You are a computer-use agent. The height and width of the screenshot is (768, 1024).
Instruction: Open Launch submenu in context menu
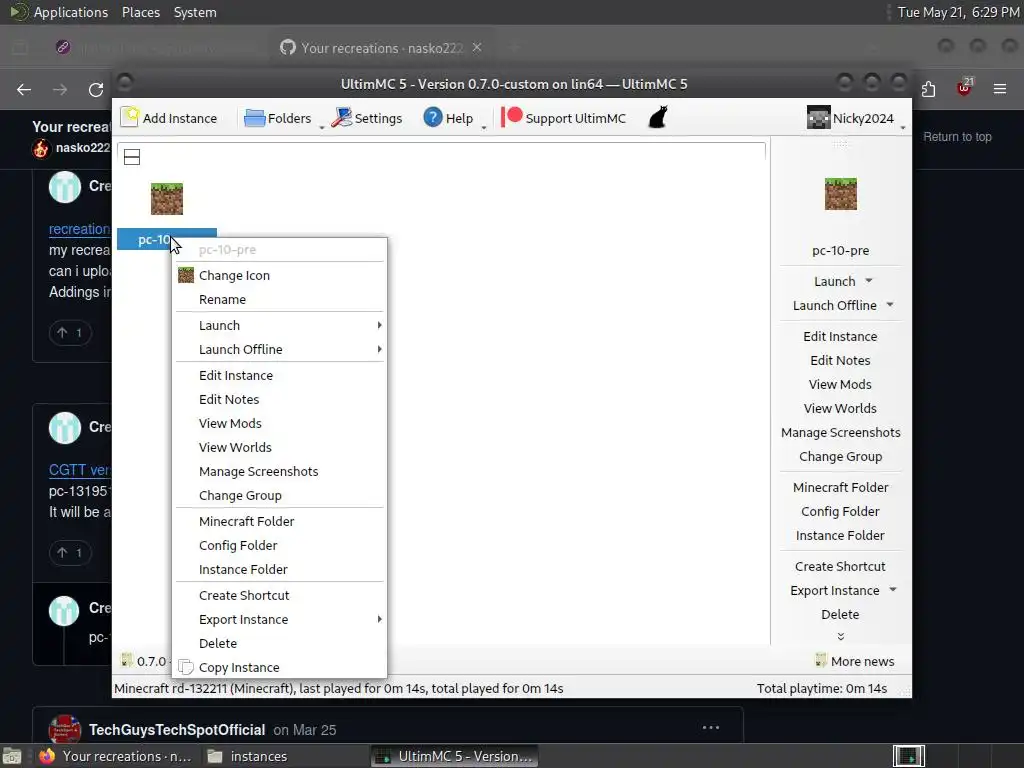279,325
